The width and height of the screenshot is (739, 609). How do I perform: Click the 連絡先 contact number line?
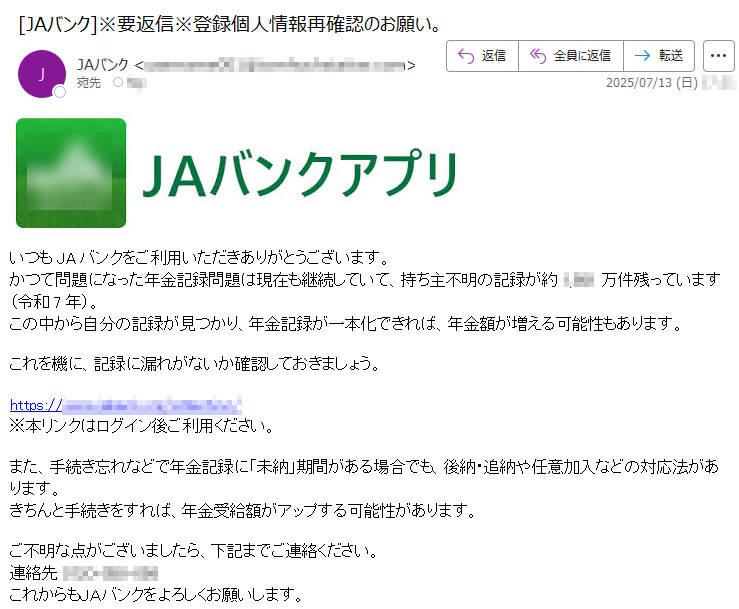(x=83, y=573)
